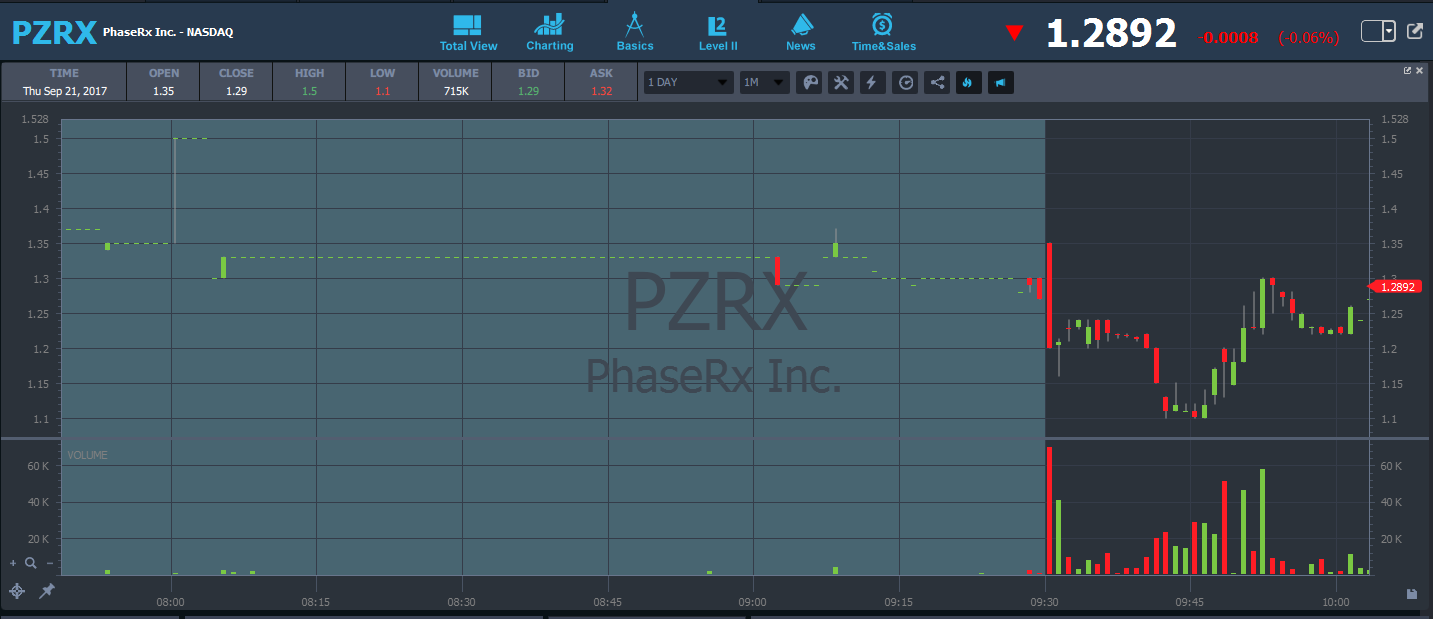1433x619 pixels.
Task: Open the Level II tab
Action: coord(718,33)
